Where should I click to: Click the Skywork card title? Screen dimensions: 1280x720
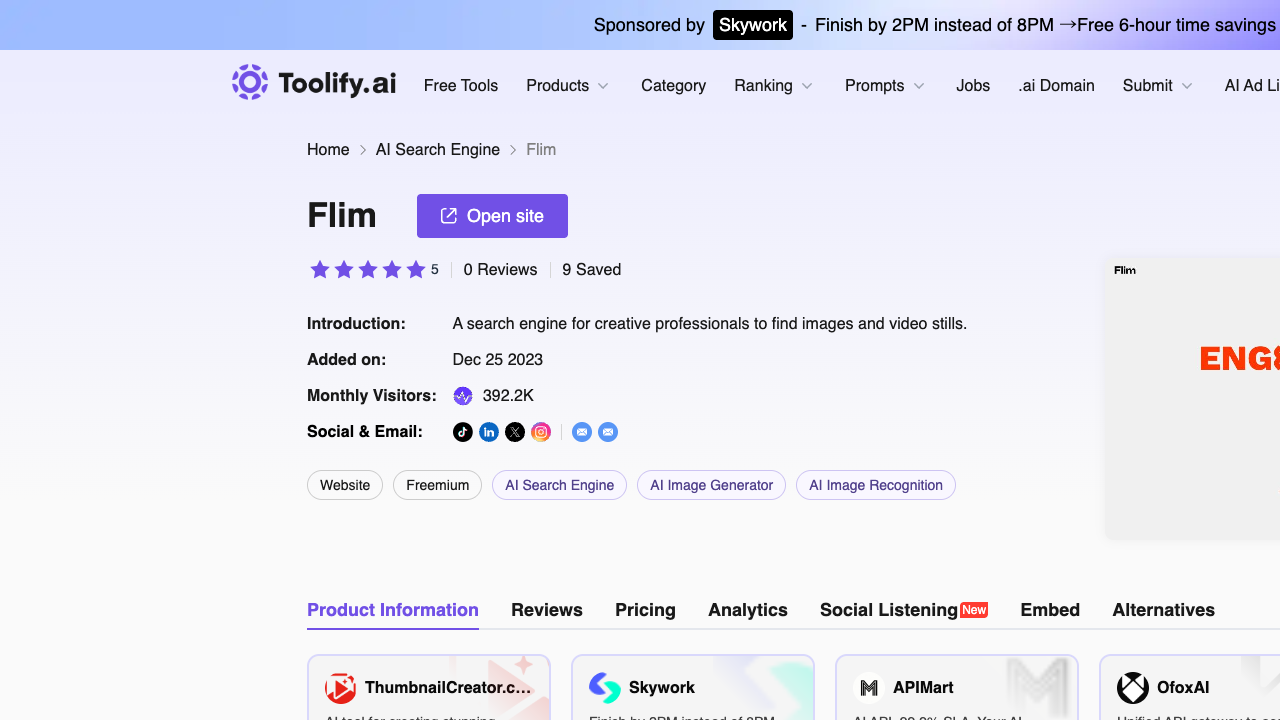click(x=662, y=688)
